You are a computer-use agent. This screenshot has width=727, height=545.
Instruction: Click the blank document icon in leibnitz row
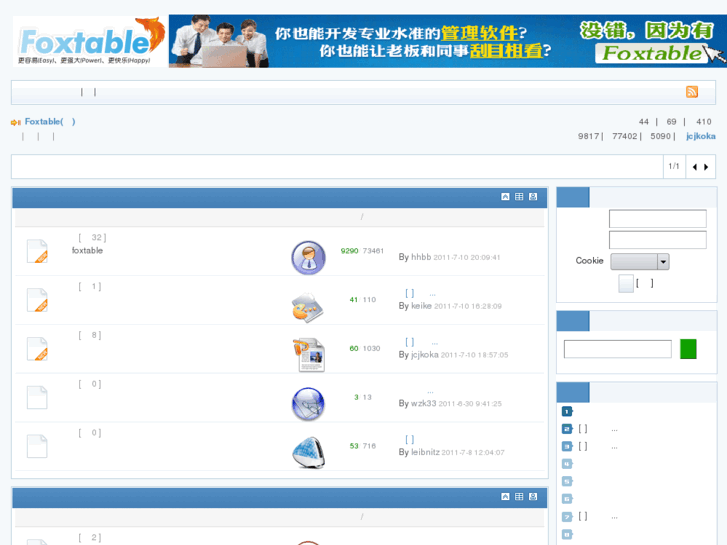pos(37,446)
